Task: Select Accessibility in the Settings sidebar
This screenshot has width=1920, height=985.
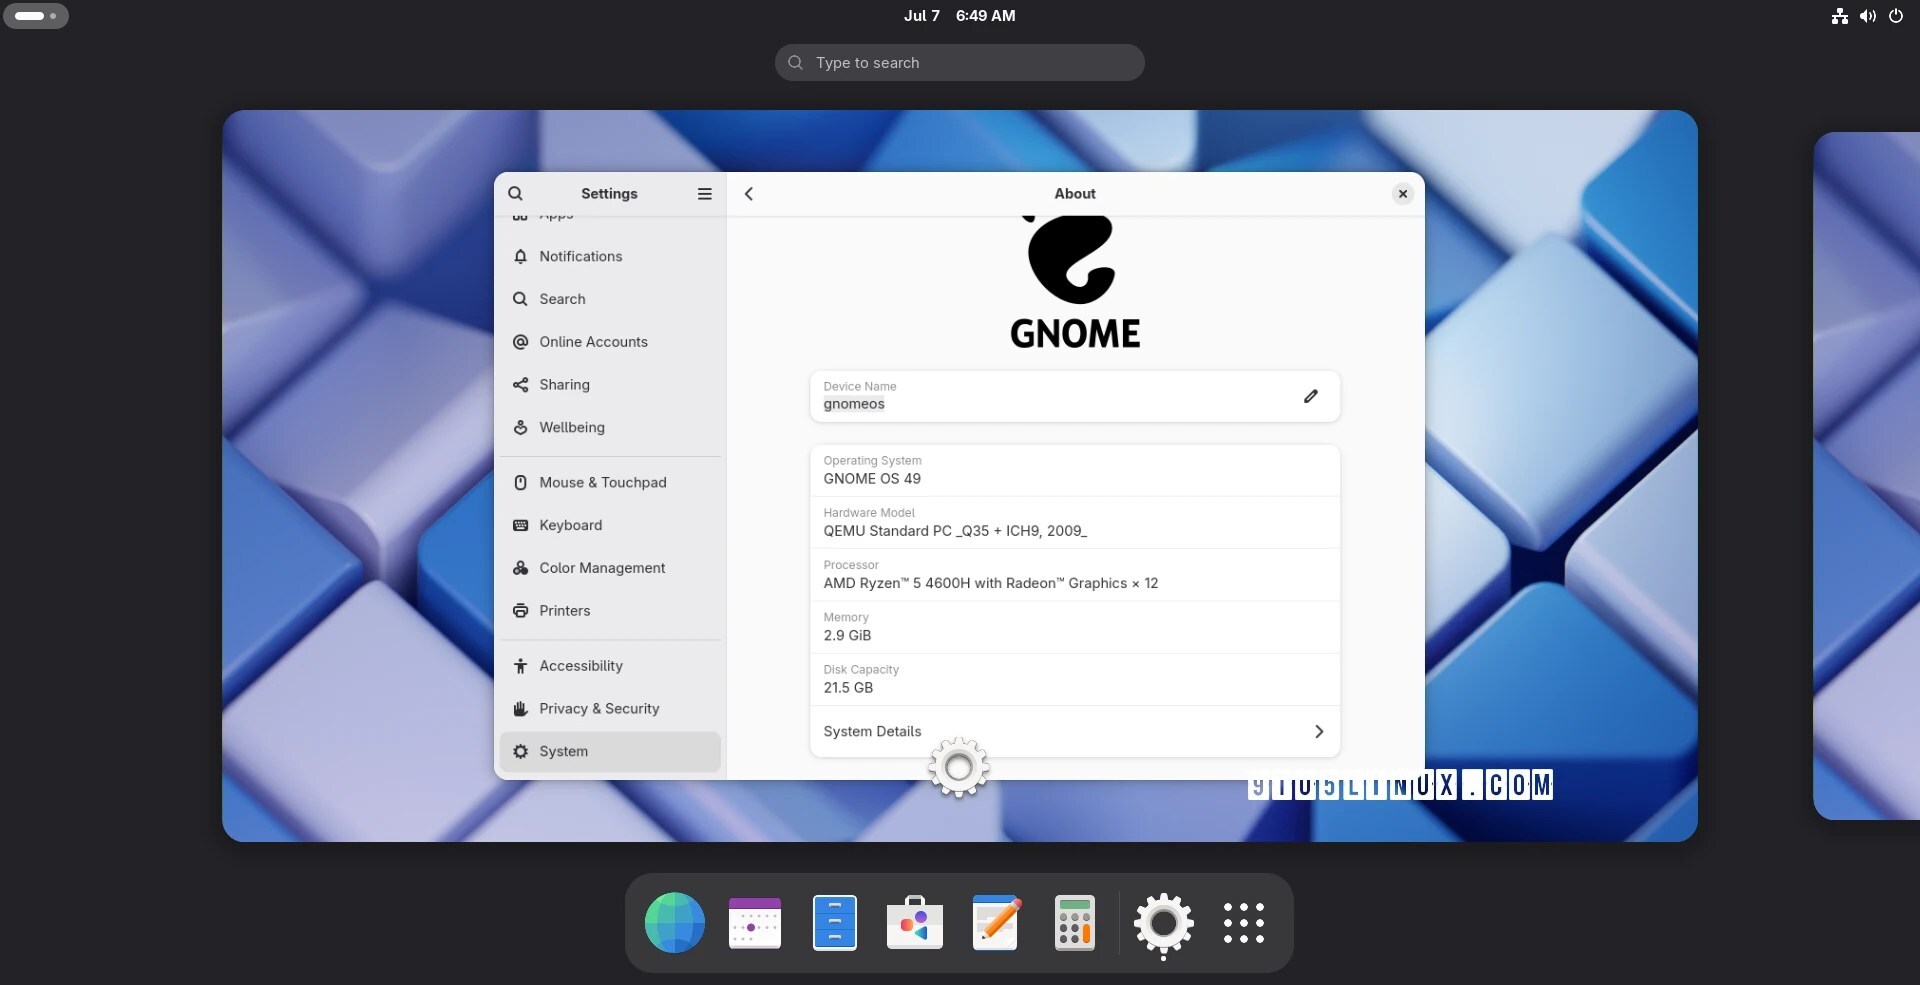Action: (610, 666)
